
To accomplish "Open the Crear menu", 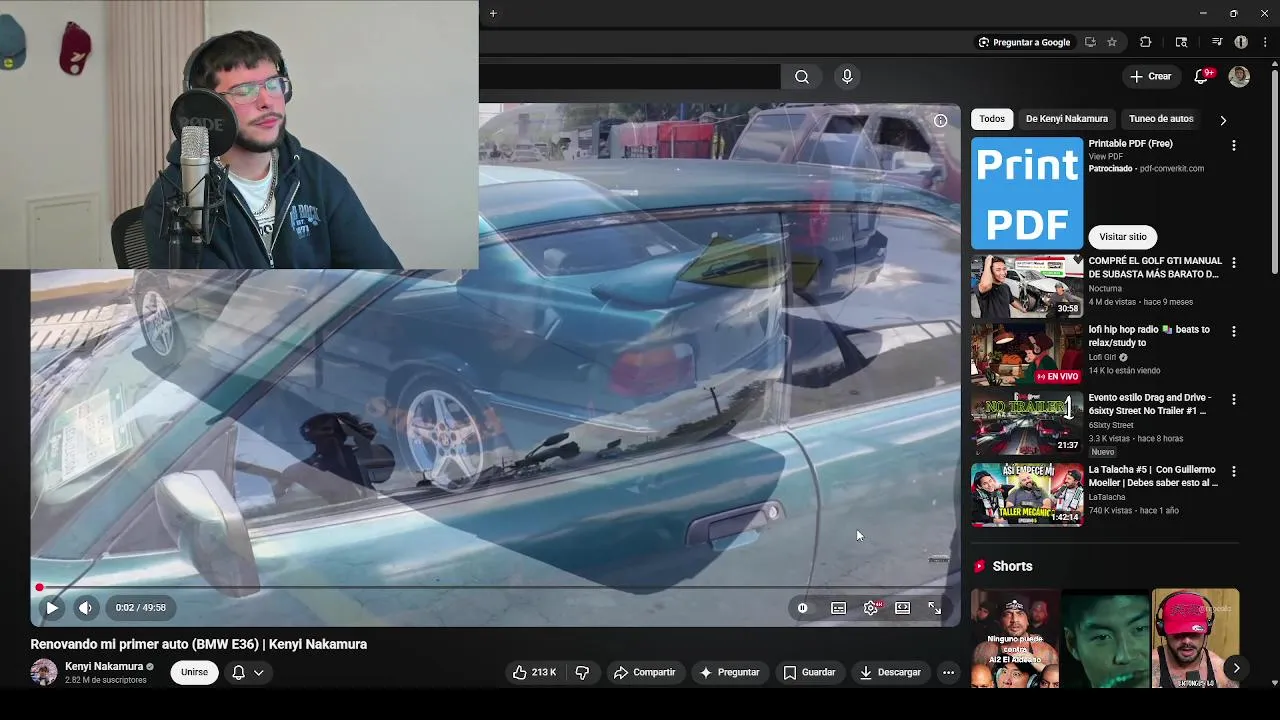I will [x=1150, y=76].
